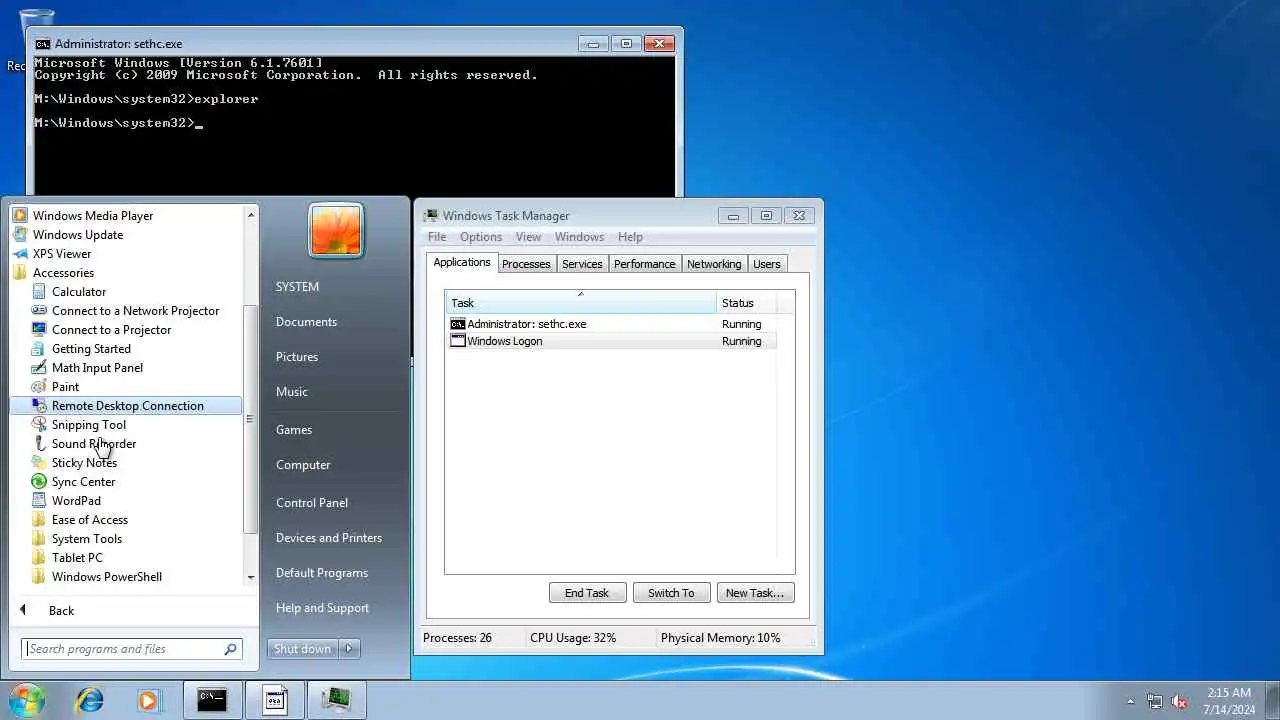Open Windows Media Player from the Start menu list

93,215
